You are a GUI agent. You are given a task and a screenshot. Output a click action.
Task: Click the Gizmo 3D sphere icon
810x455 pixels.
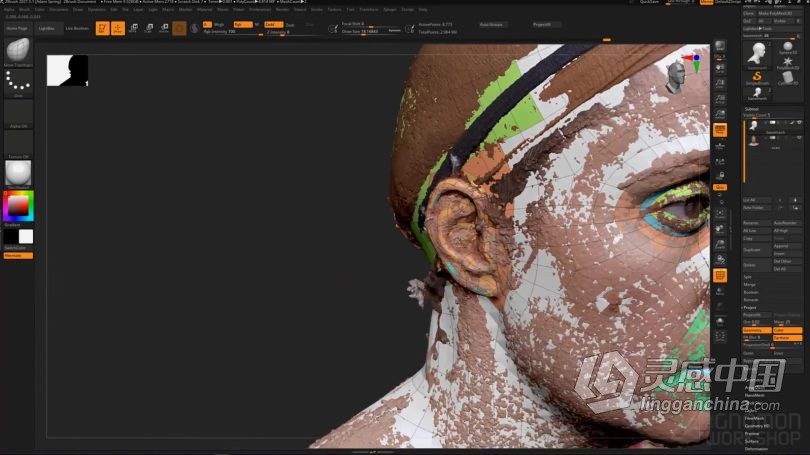click(x=179, y=28)
